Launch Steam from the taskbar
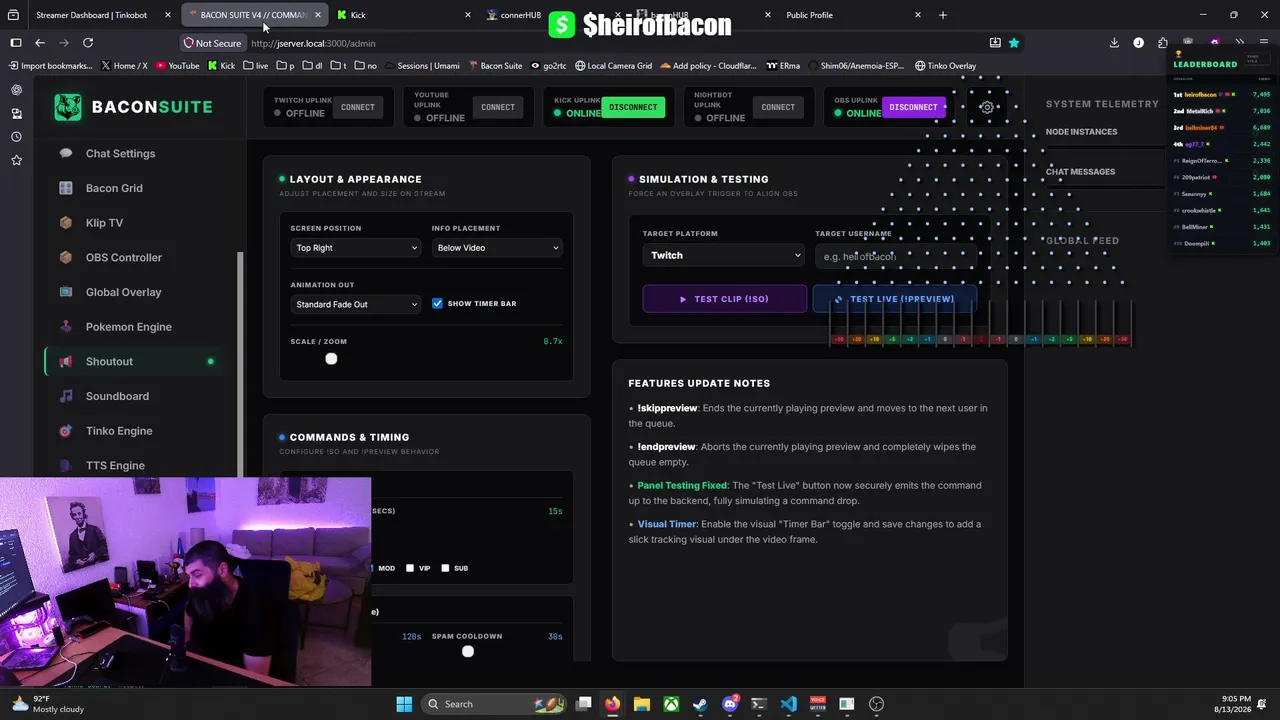The width and height of the screenshot is (1280, 720). coord(700,704)
